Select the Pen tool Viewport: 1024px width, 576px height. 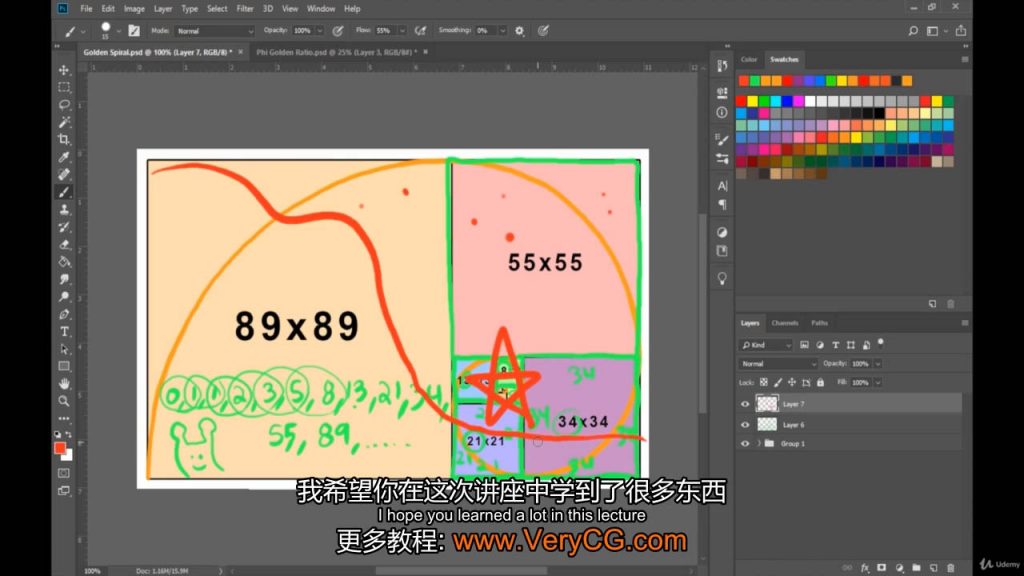pyautogui.click(x=64, y=314)
